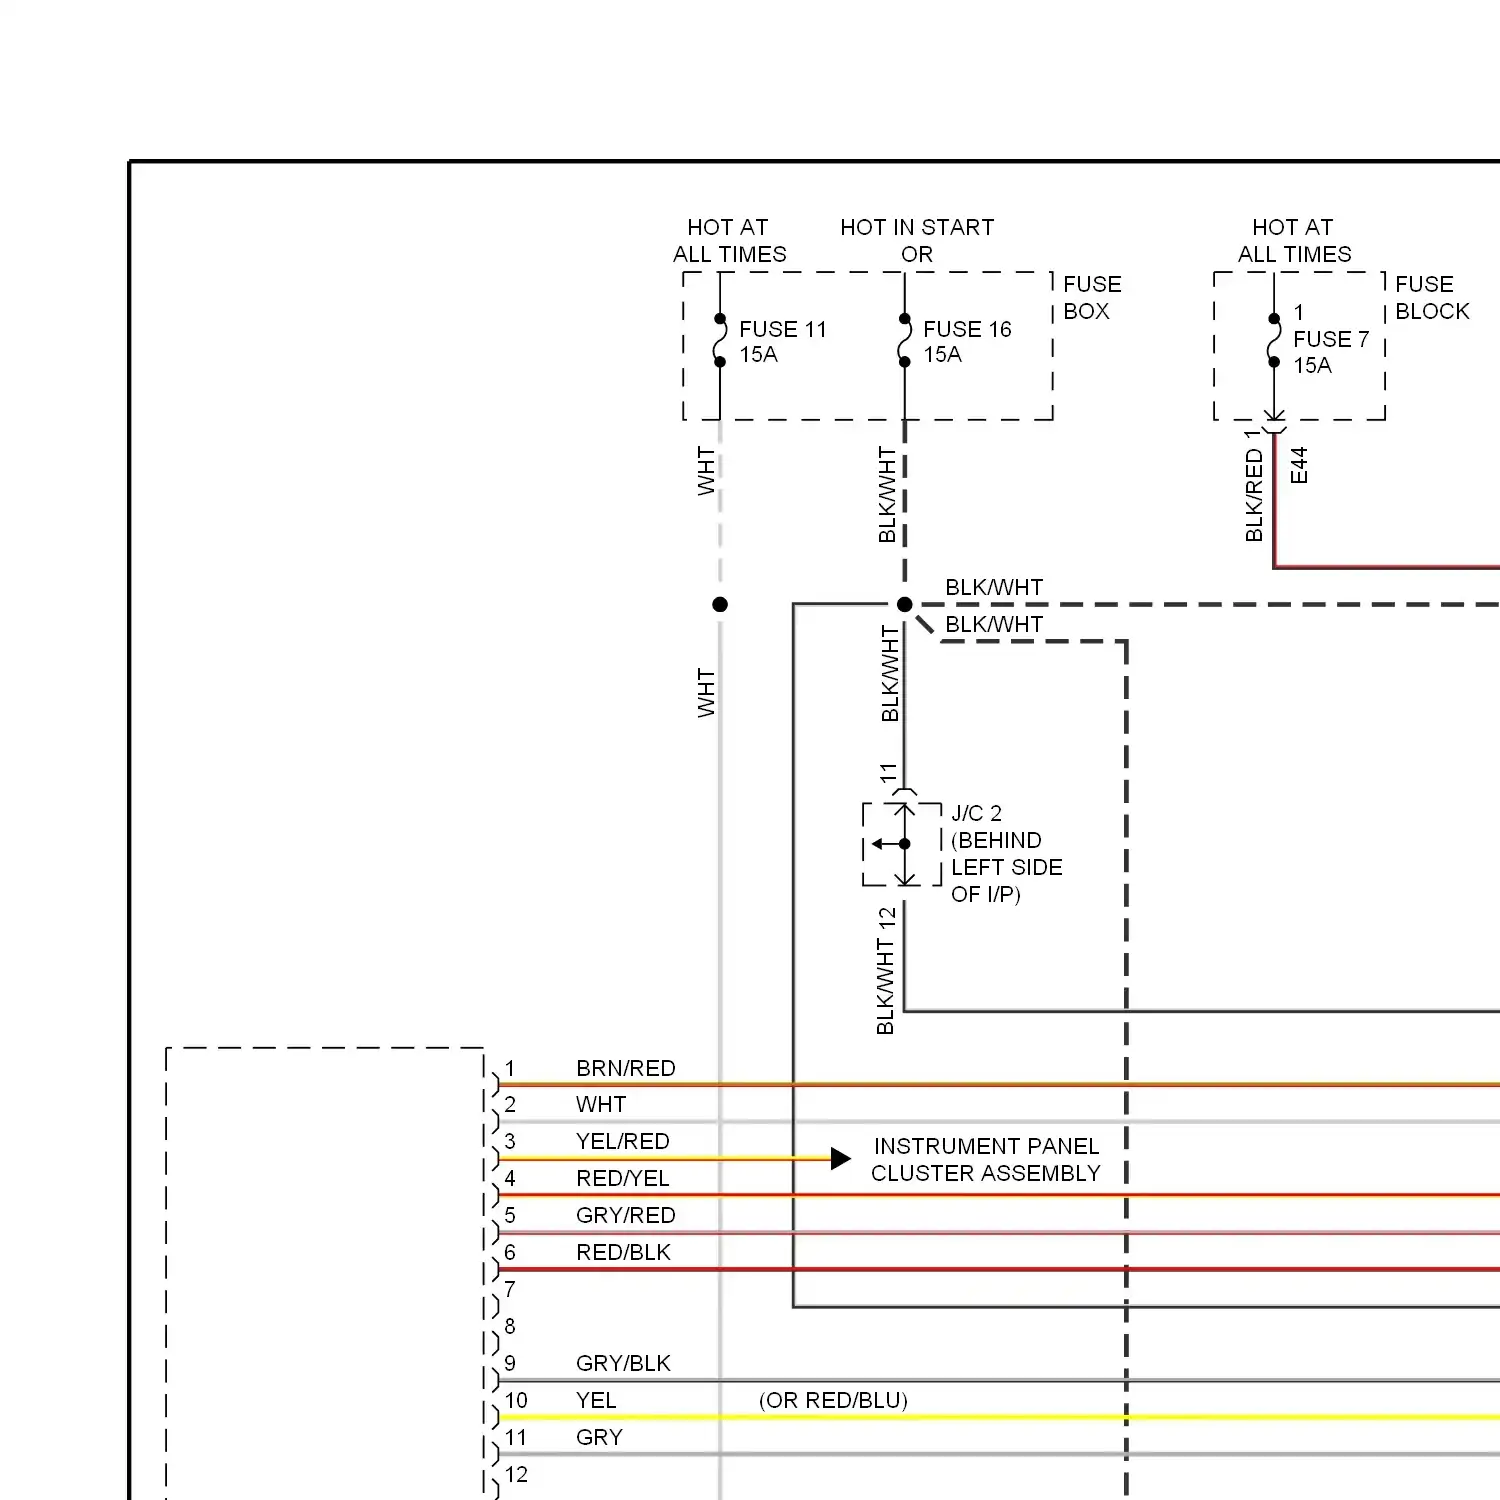Click the splice dot on the BLK/WHT wire

point(905,604)
